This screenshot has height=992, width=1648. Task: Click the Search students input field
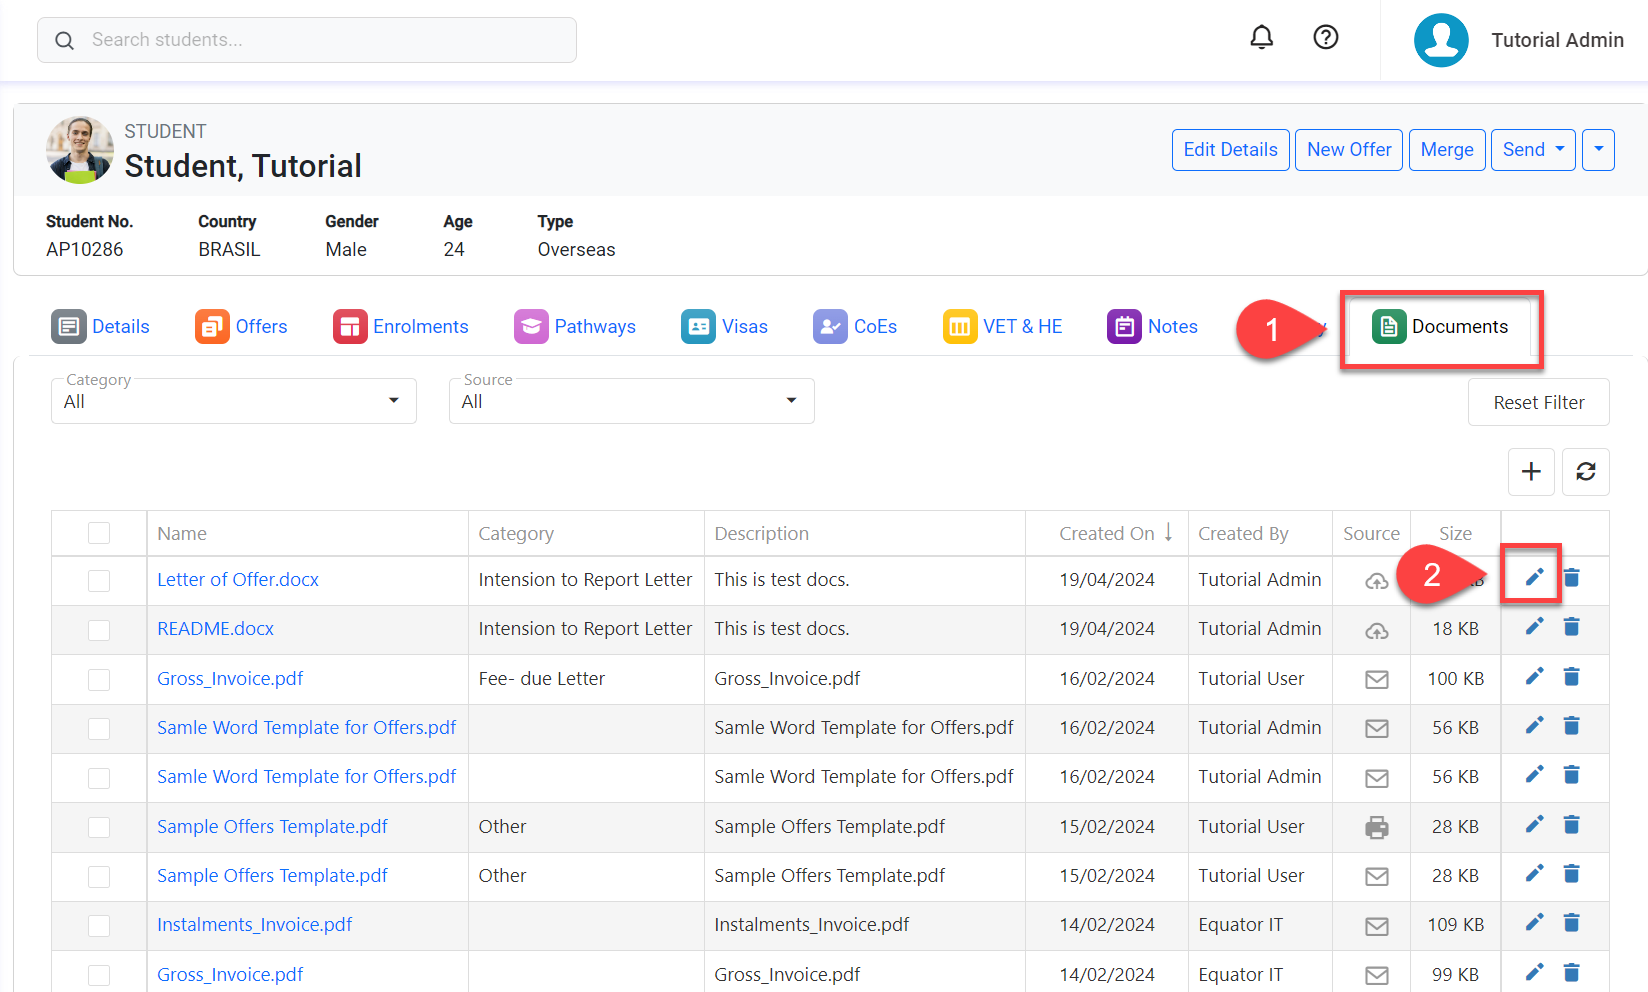(x=307, y=40)
